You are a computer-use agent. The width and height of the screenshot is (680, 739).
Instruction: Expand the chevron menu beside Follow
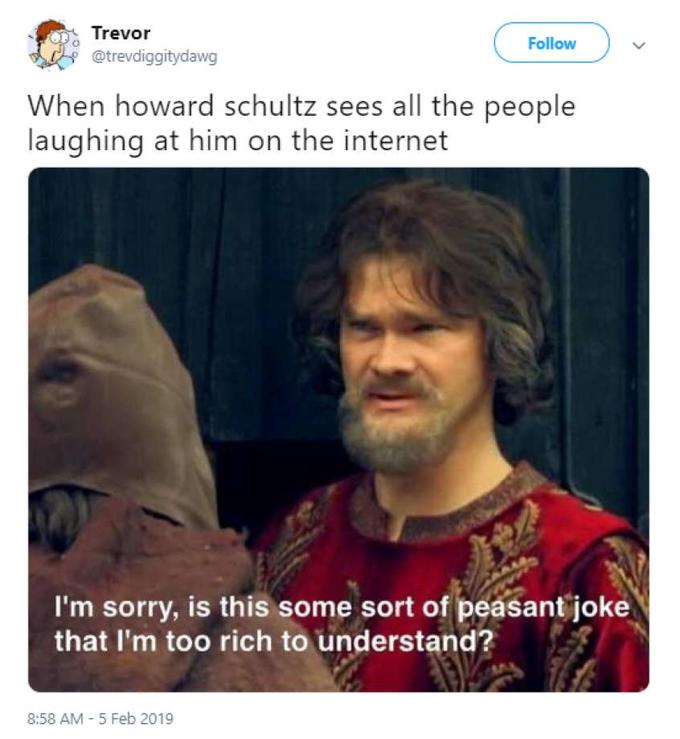click(x=640, y=44)
